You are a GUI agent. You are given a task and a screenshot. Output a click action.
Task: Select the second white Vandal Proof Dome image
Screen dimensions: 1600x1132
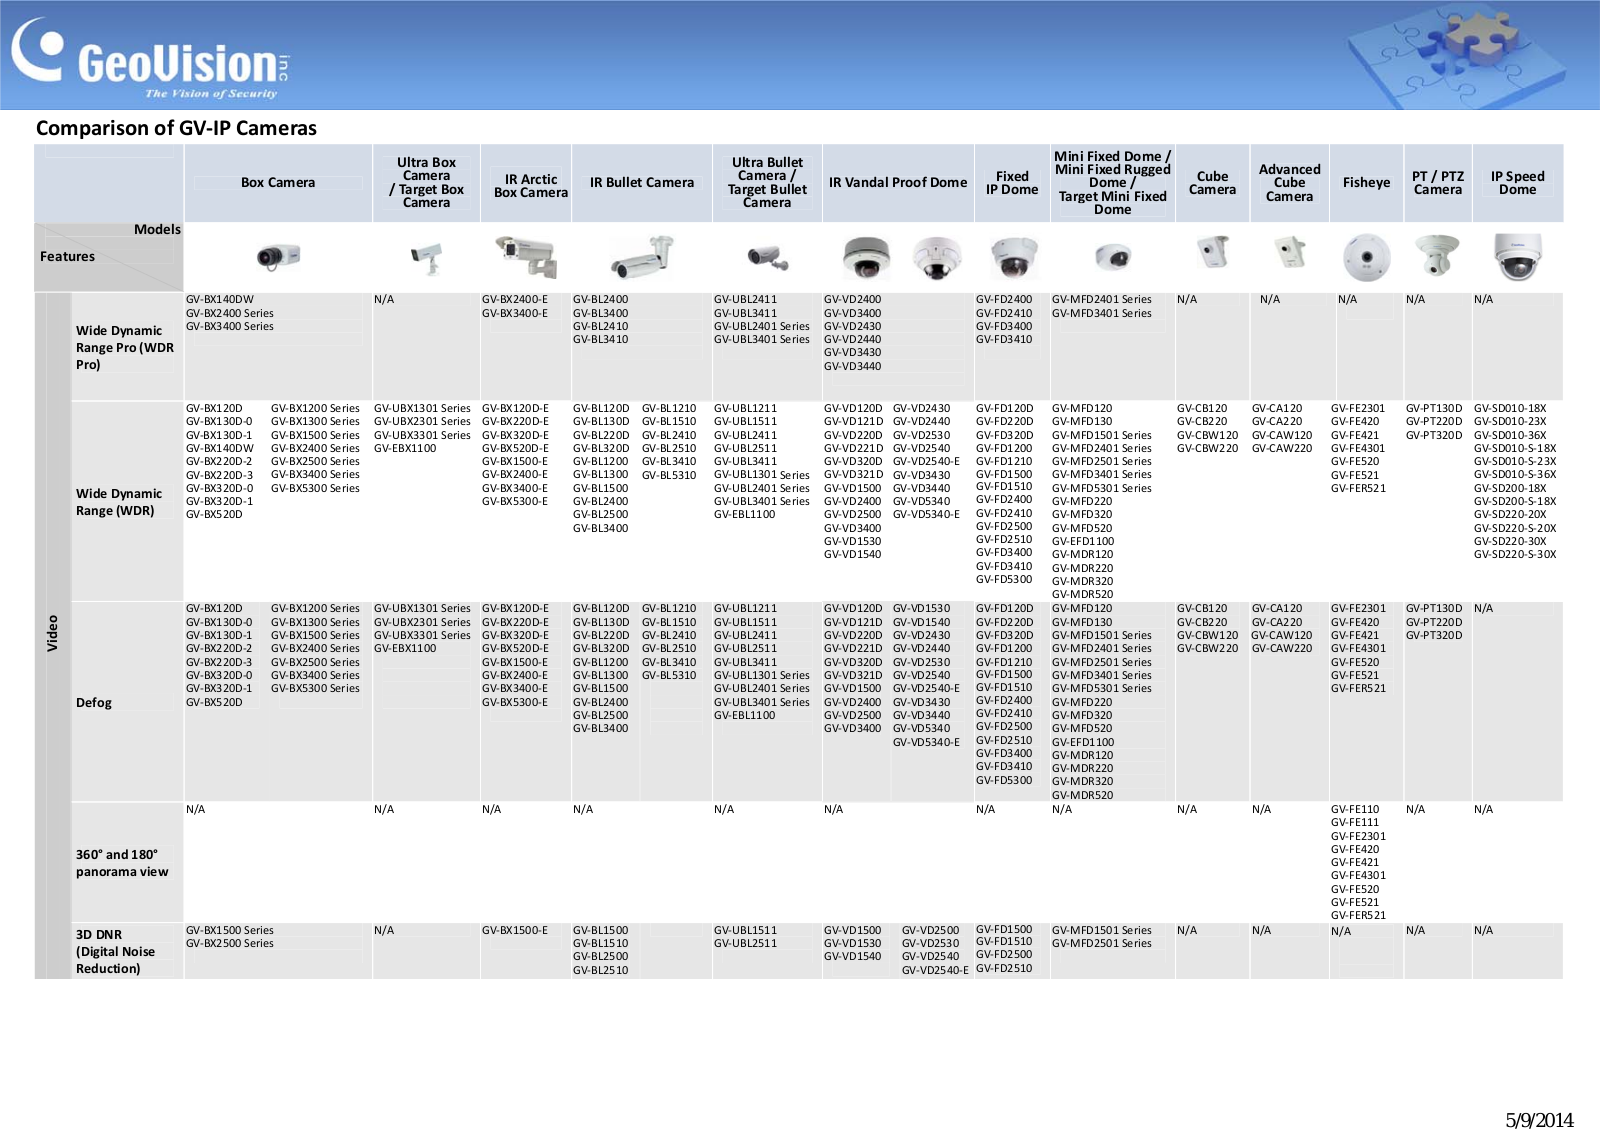pos(937,258)
